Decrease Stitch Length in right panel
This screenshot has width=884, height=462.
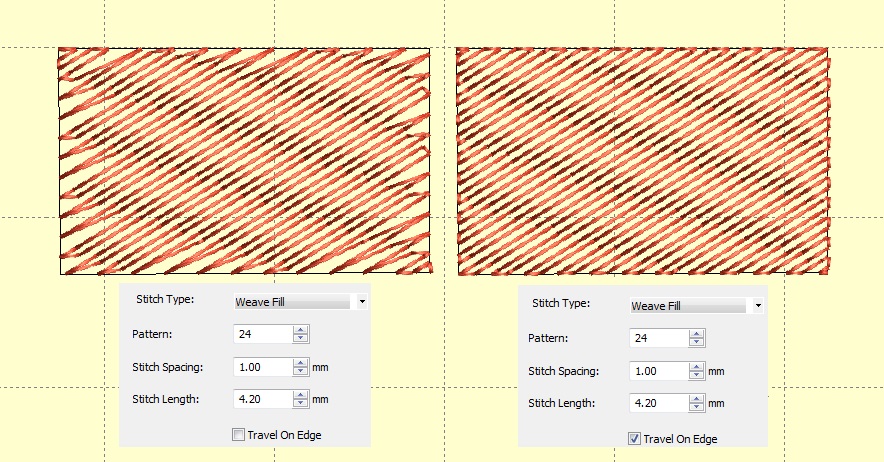(696, 407)
